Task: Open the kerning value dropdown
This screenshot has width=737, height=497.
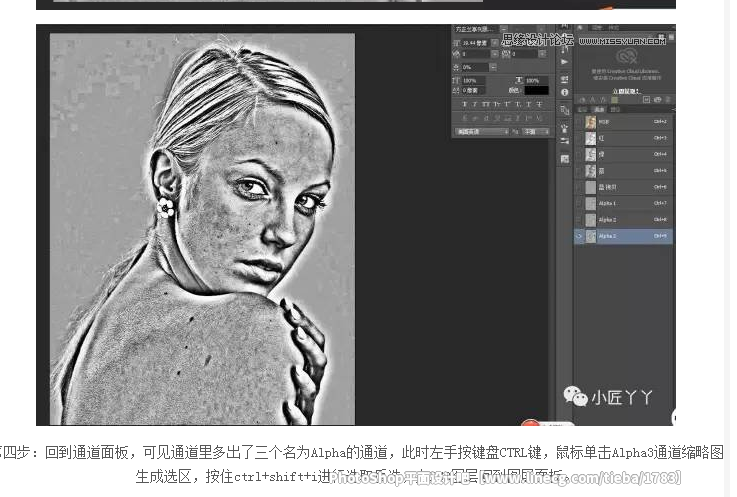Action: 494,54
